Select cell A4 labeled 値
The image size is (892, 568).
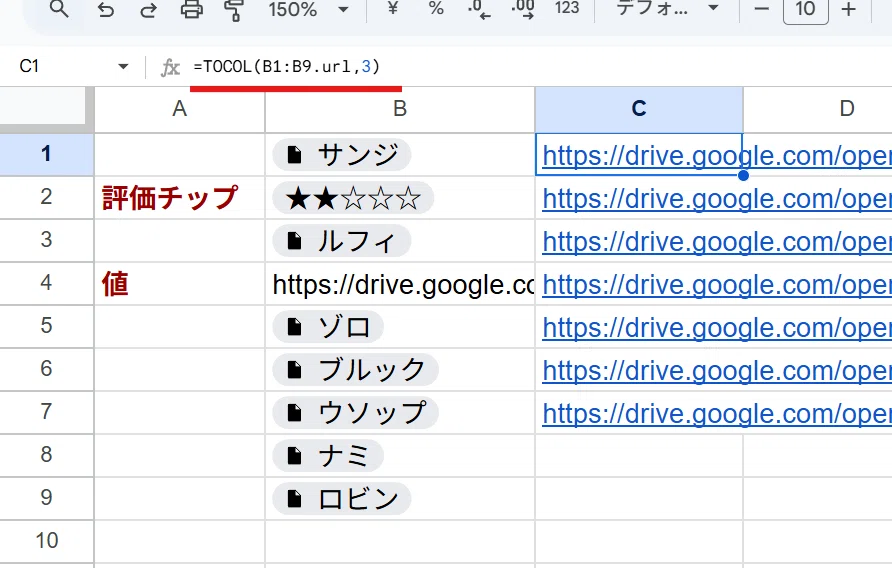(179, 283)
